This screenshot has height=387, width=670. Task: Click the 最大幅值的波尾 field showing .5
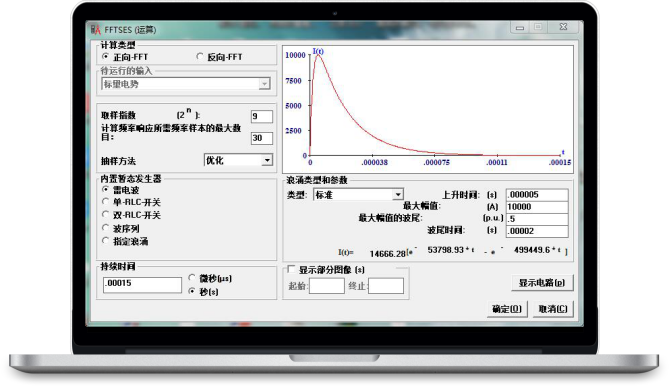[x=537, y=219]
